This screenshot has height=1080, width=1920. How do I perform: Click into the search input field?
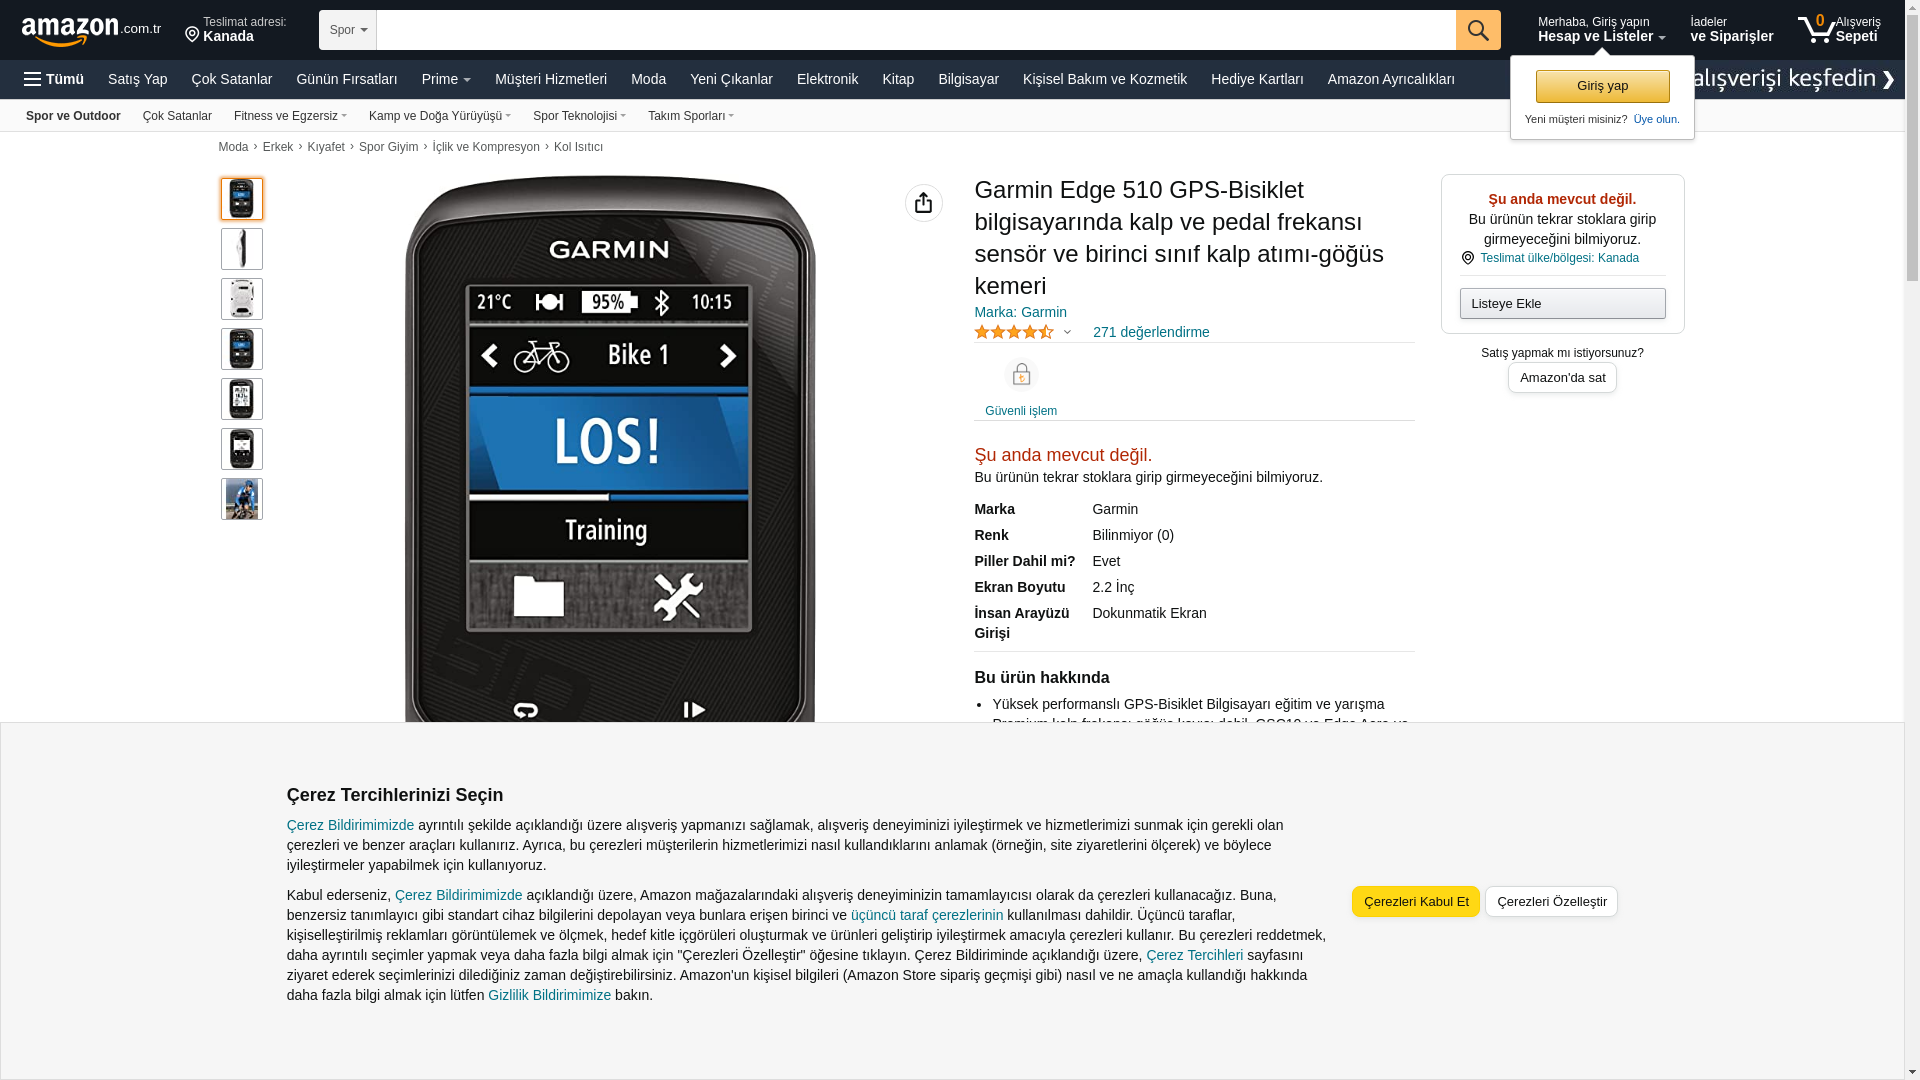pyautogui.click(x=916, y=30)
